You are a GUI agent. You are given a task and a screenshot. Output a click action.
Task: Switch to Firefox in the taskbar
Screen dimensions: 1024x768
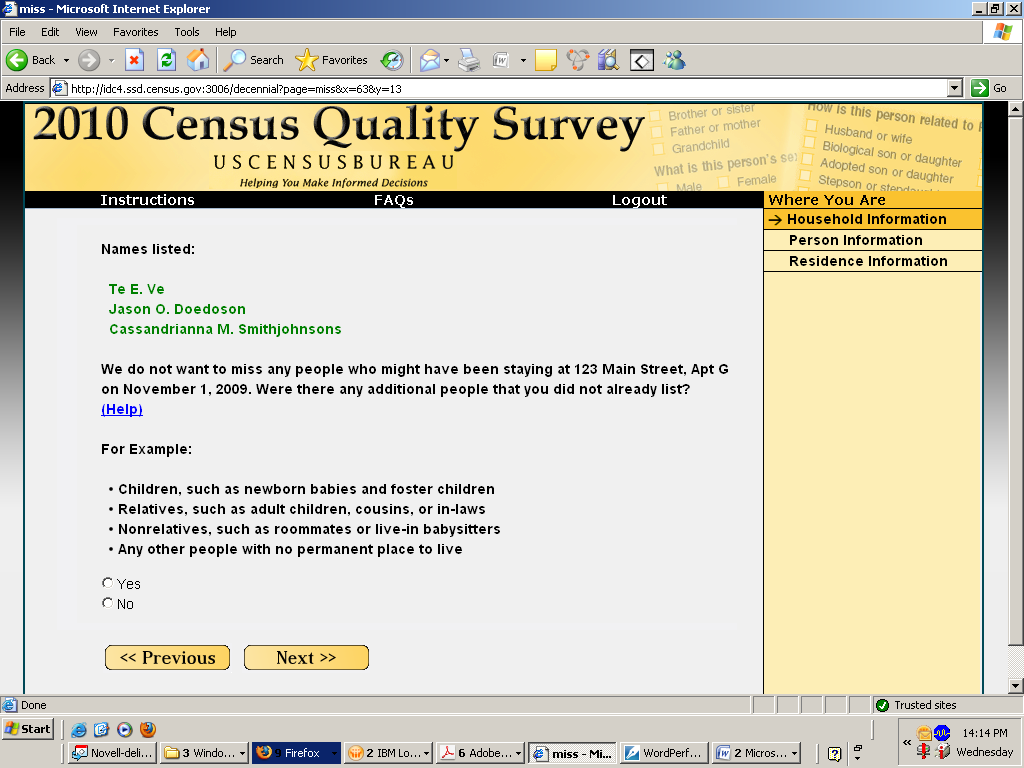(x=295, y=753)
